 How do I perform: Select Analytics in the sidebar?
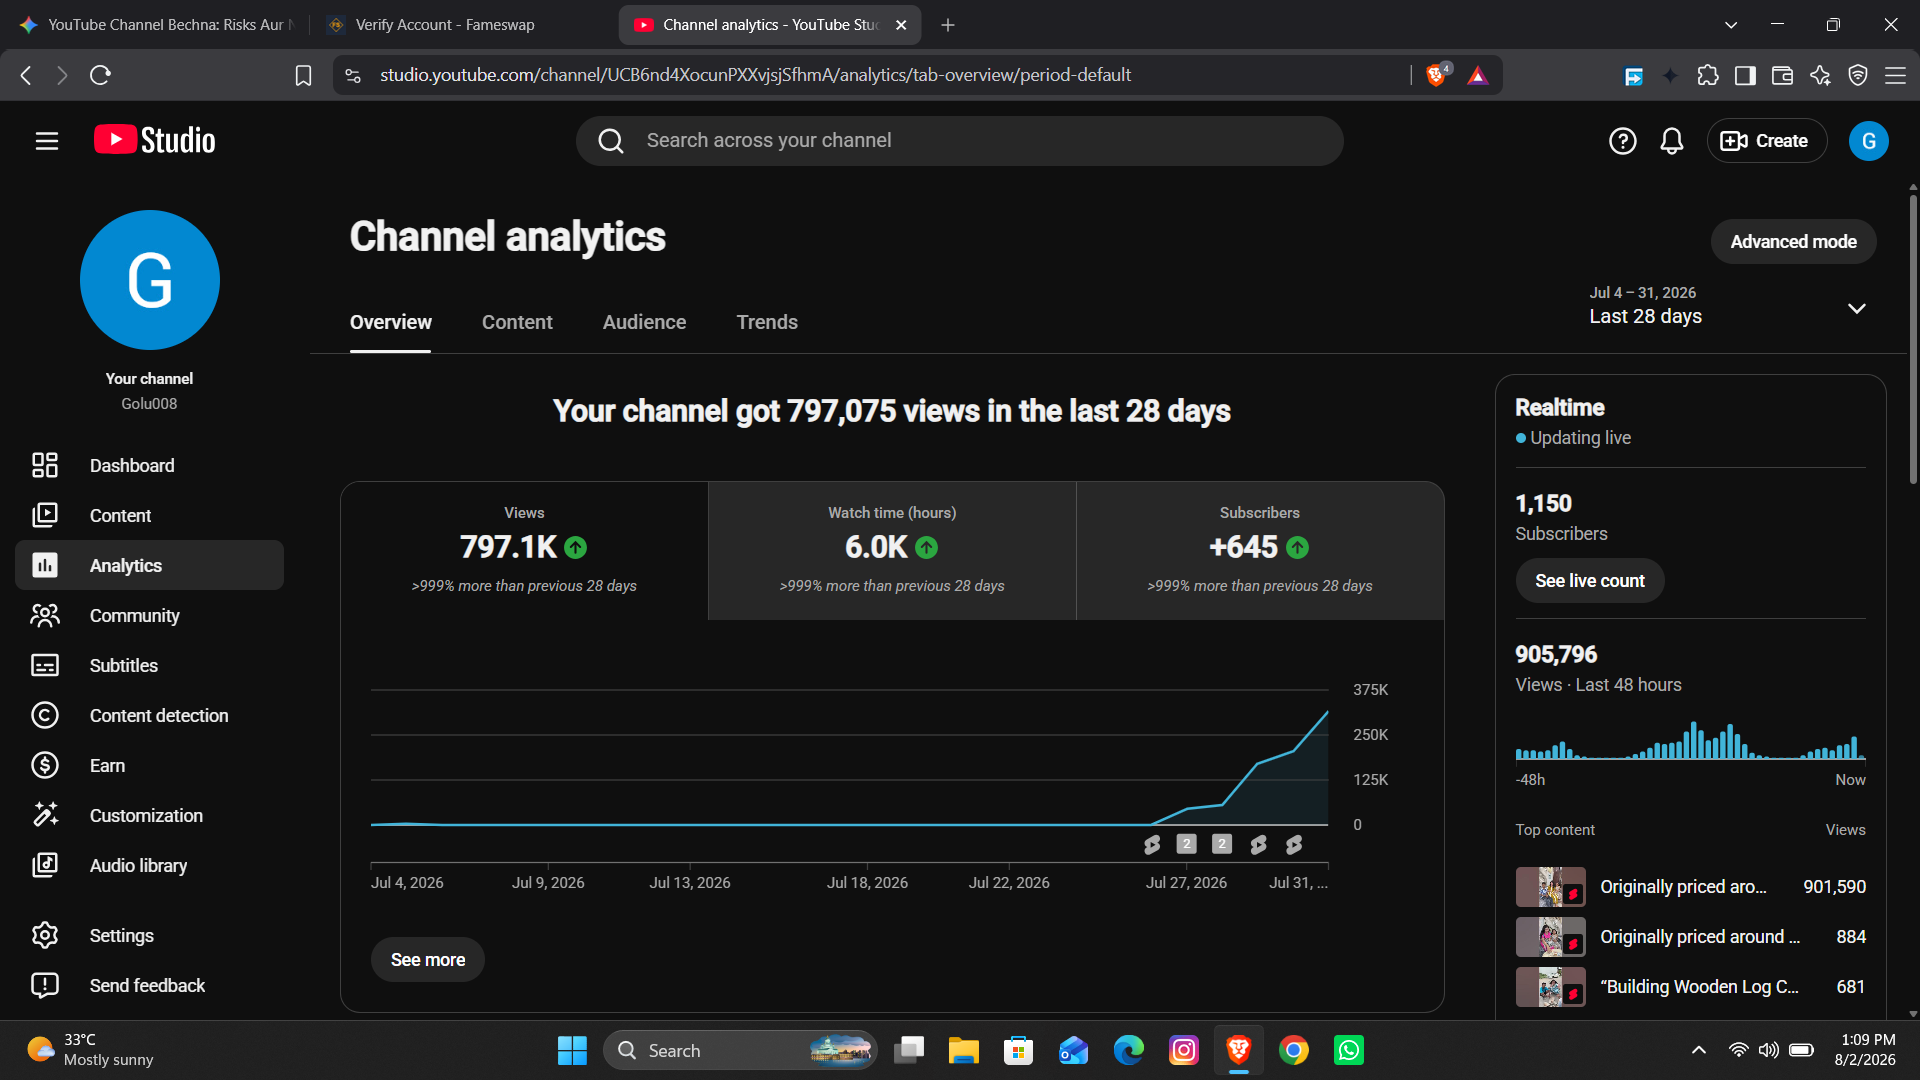tap(150, 565)
